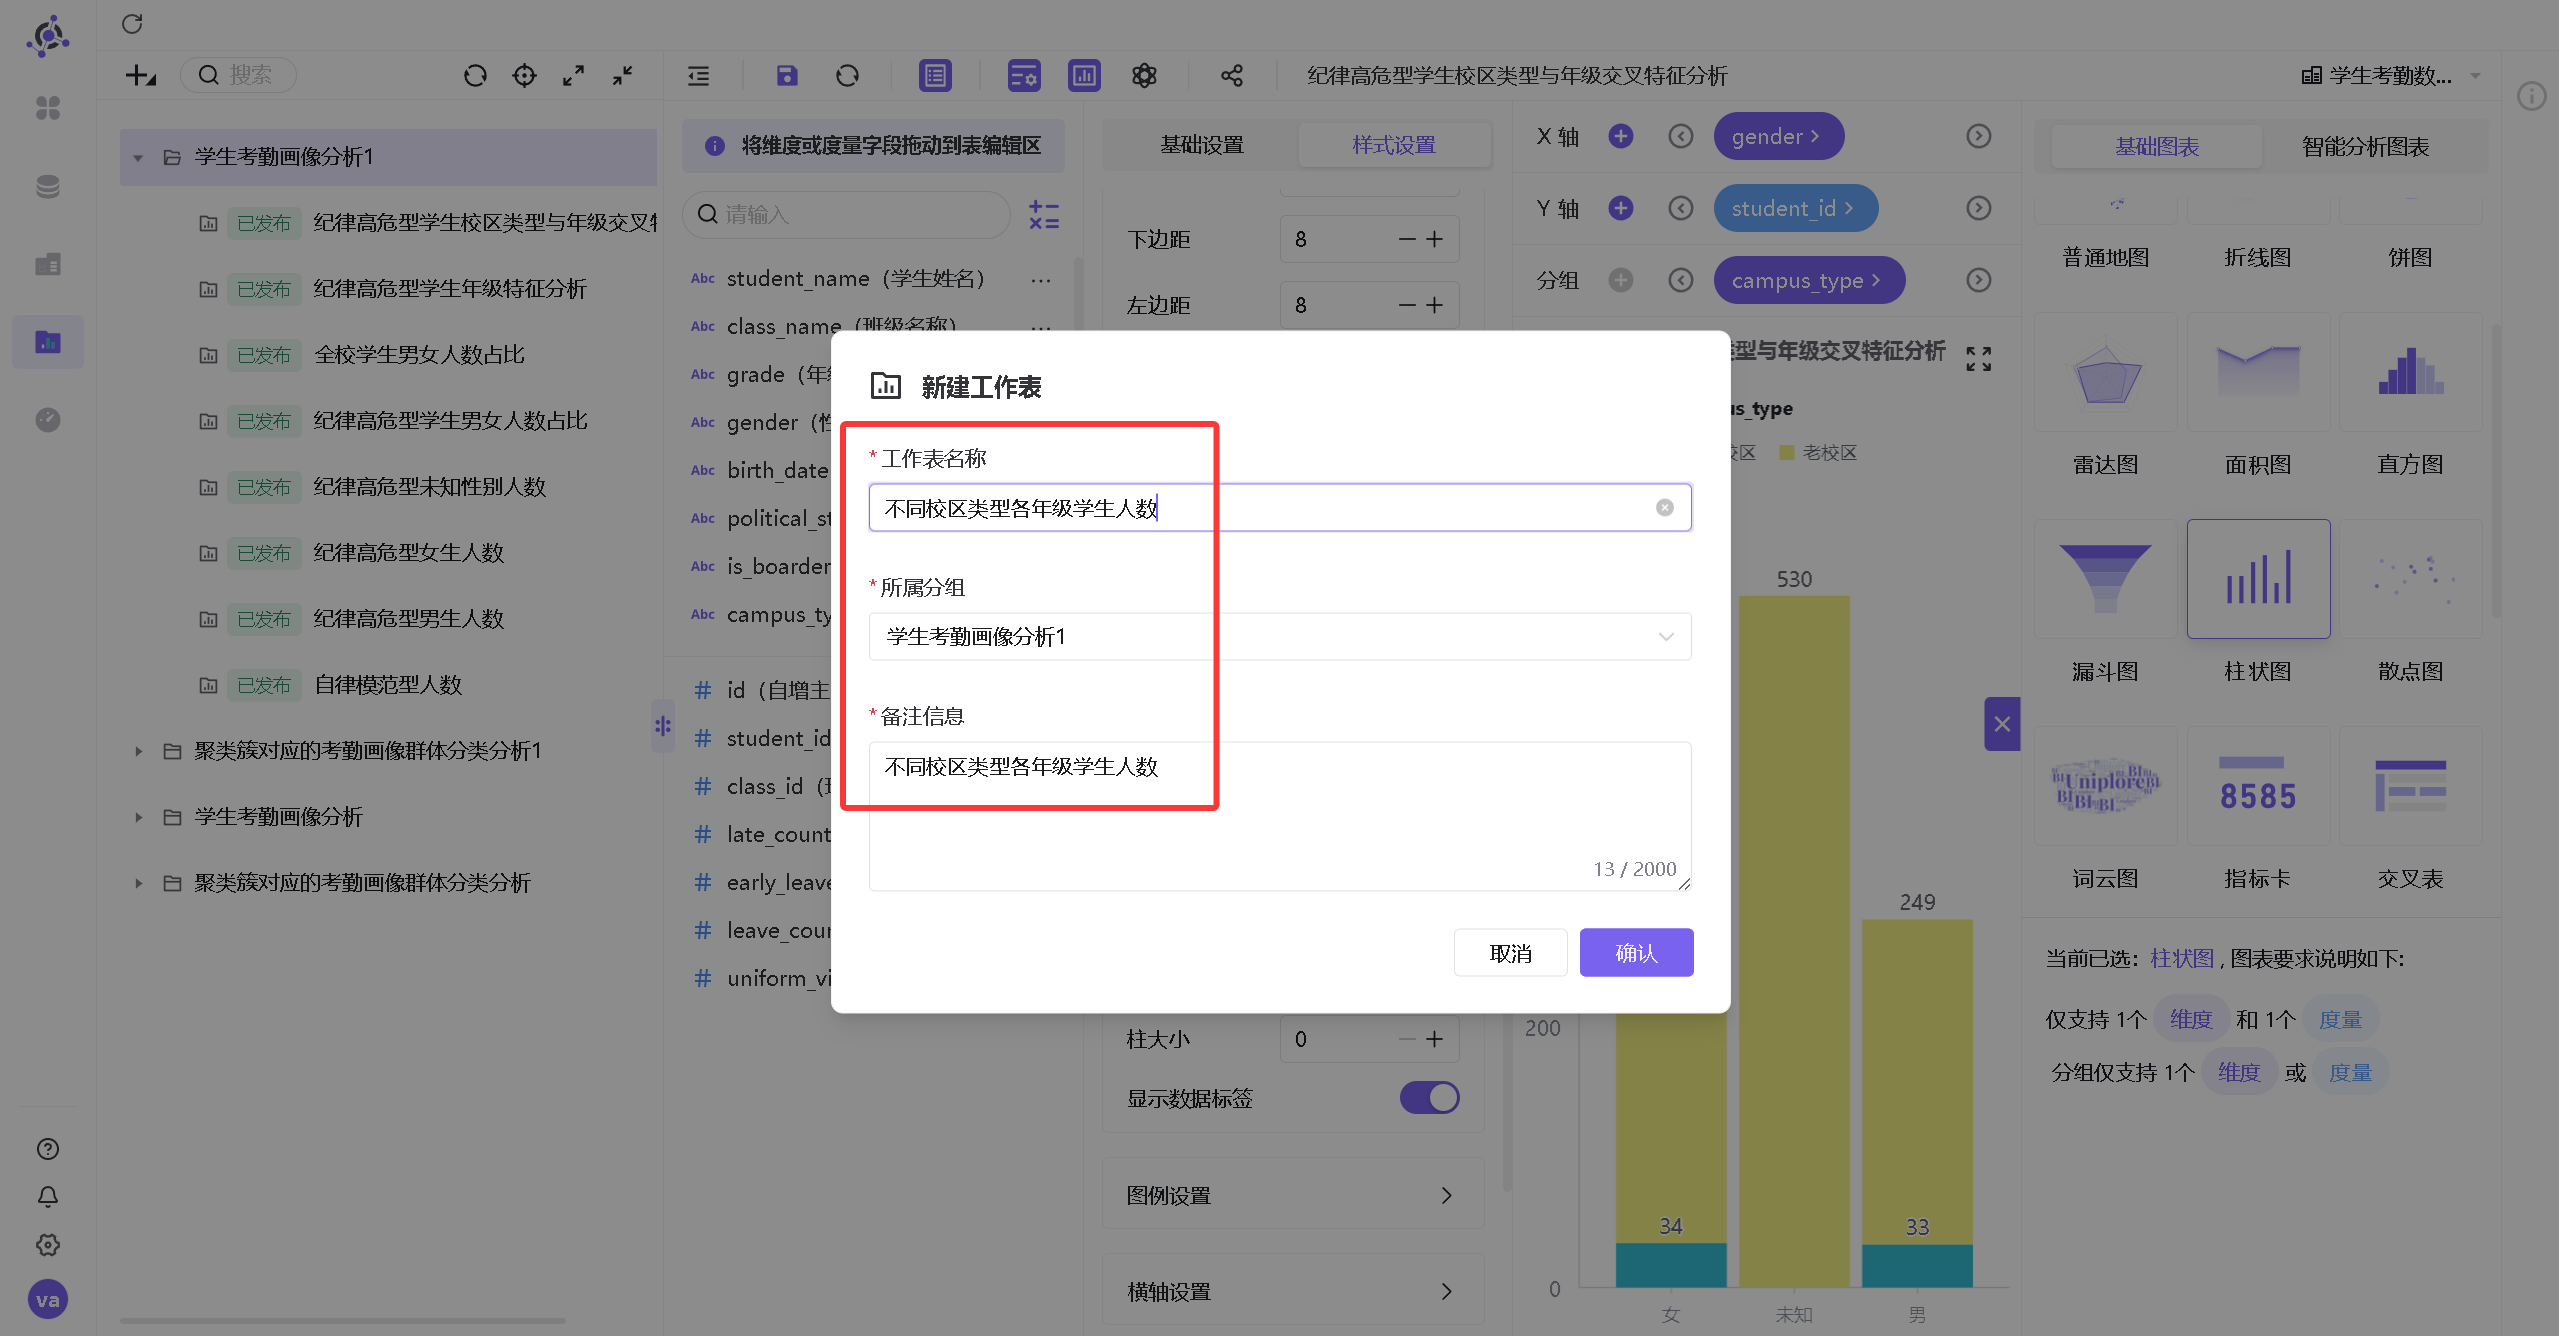Image resolution: width=2559 pixels, height=1336 pixels.
Task: Click the field search input
Action: [846, 214]
